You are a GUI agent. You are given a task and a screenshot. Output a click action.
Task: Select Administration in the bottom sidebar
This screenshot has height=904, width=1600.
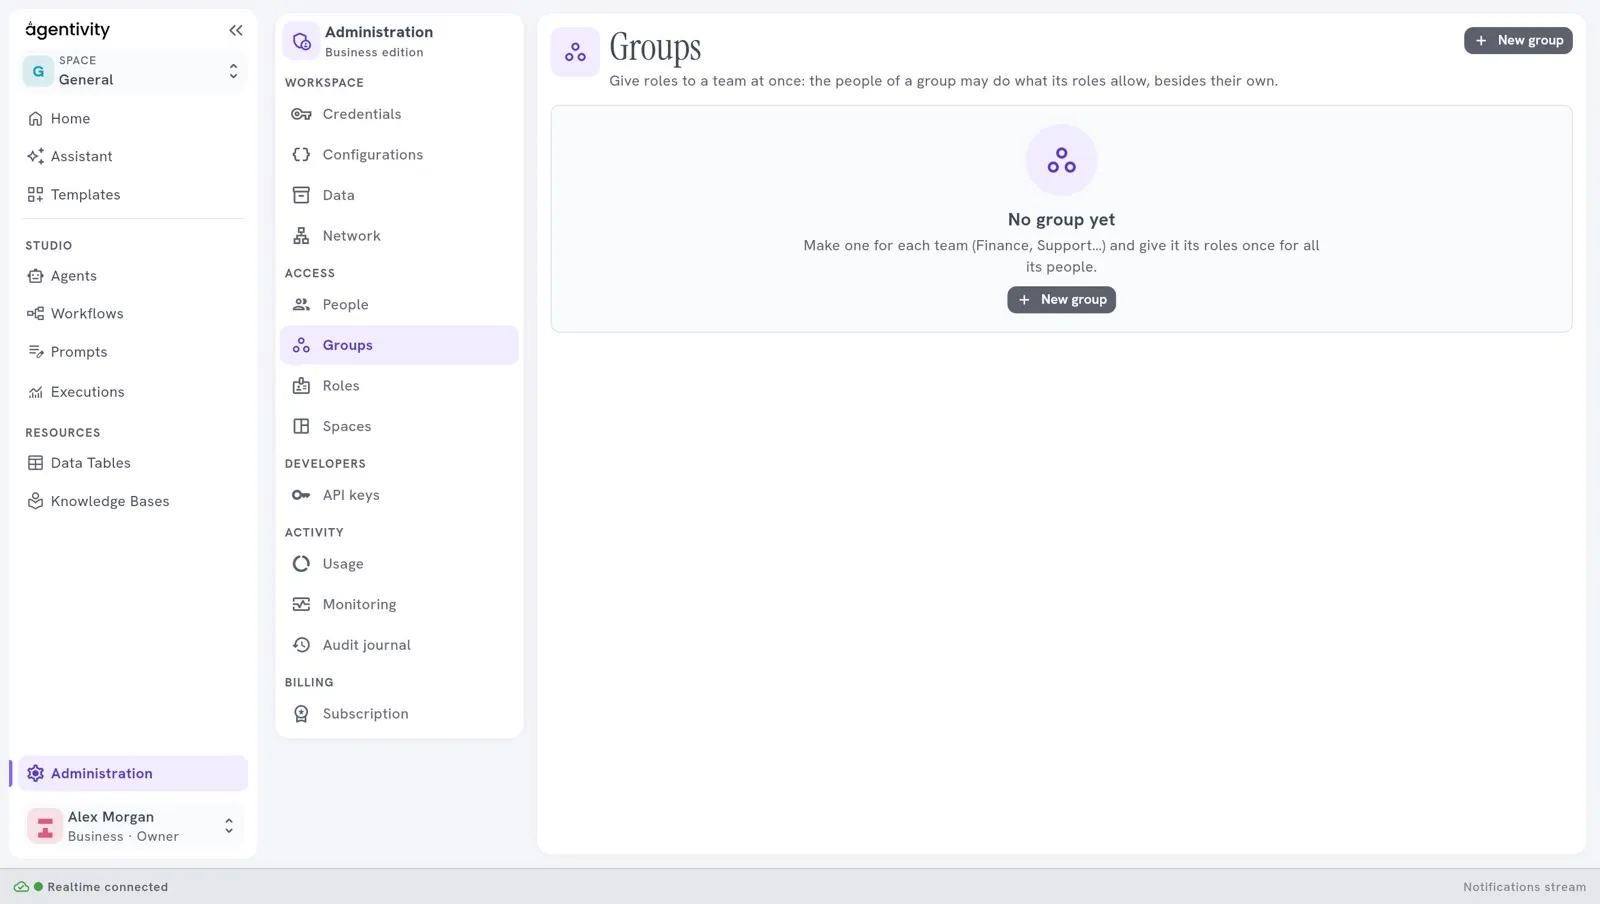point(133,773)
